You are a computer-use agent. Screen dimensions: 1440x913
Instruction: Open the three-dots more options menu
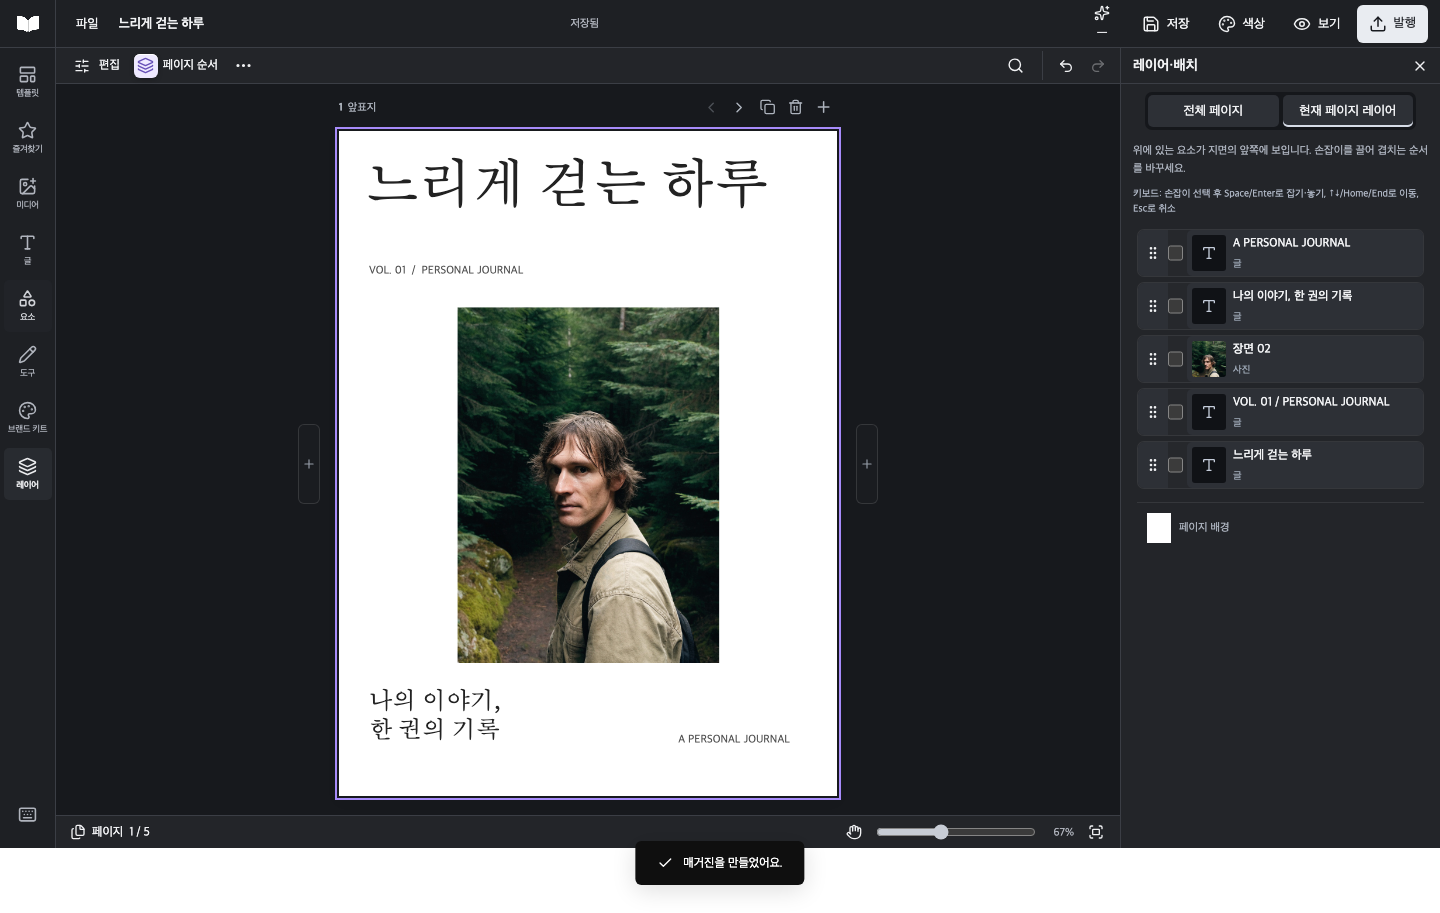[243, 66]
